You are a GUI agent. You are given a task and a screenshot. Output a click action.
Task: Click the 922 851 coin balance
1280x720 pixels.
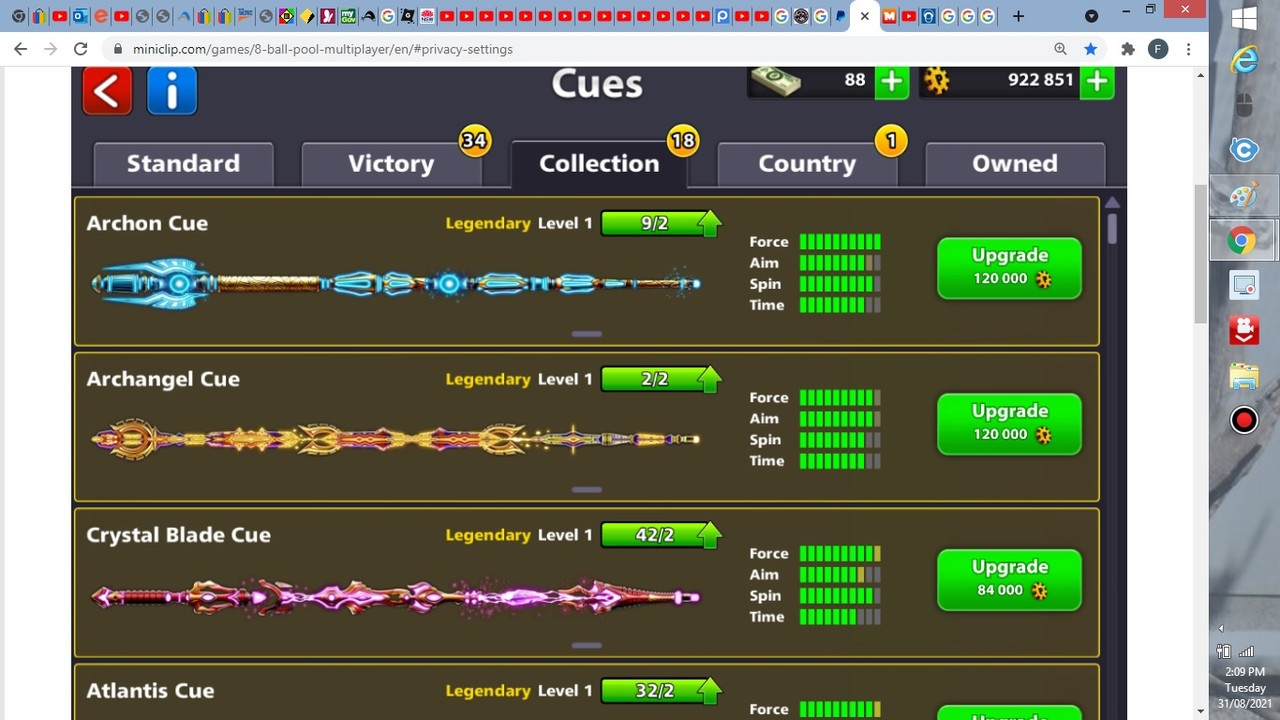[1040, 80]
